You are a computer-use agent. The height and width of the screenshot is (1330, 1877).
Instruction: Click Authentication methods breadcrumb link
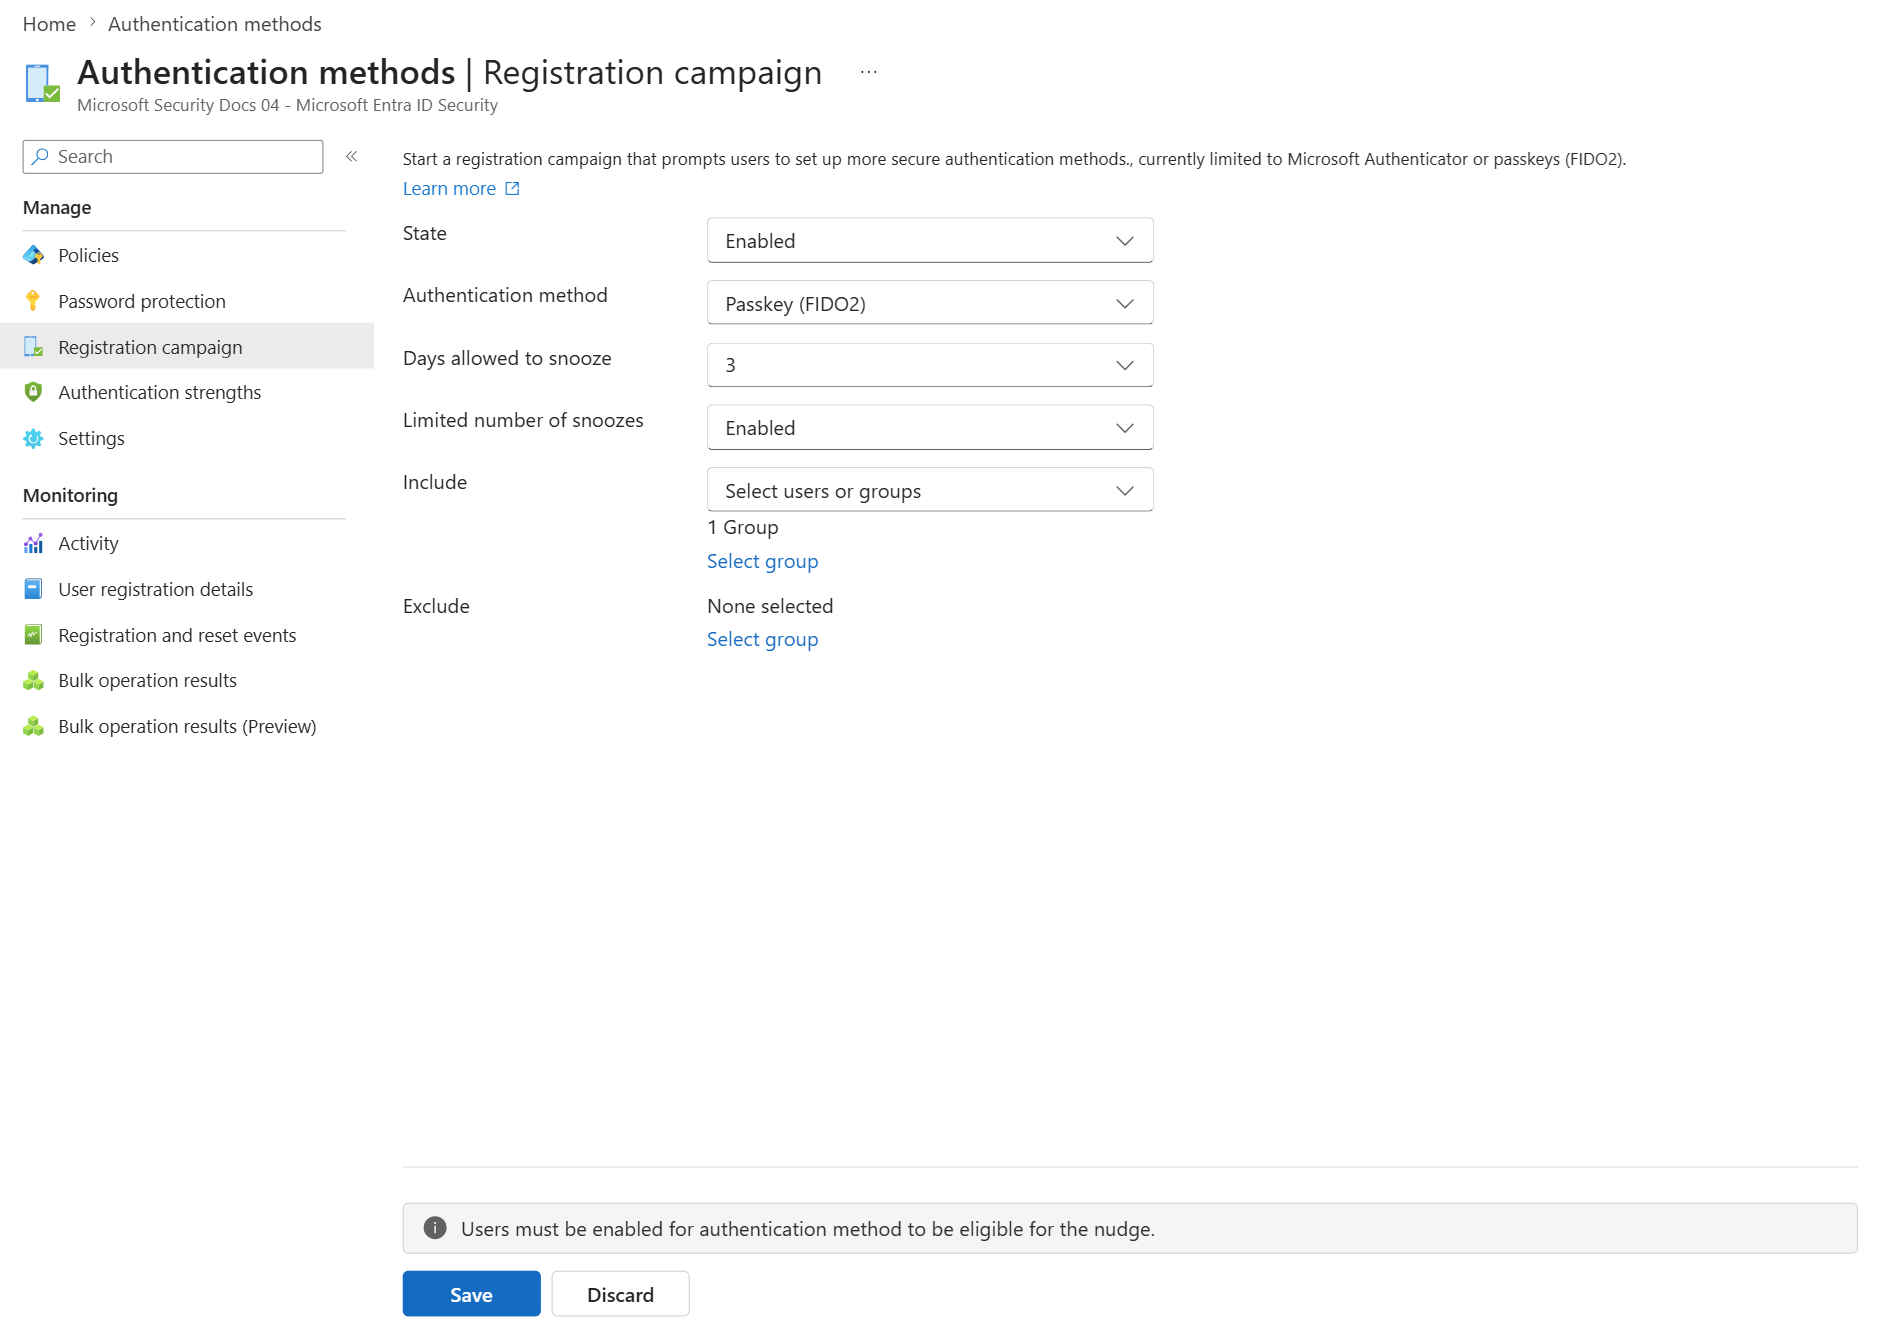(215, 24)
